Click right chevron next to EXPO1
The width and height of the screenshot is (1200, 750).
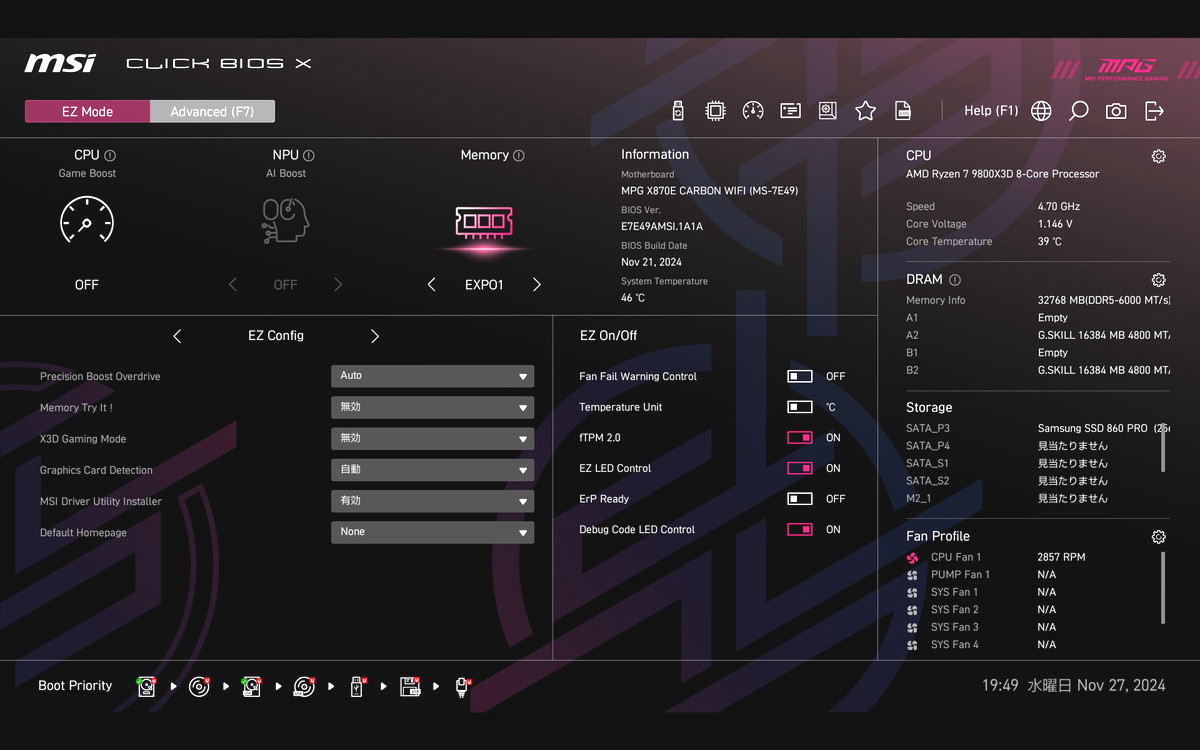click(537, 285)
